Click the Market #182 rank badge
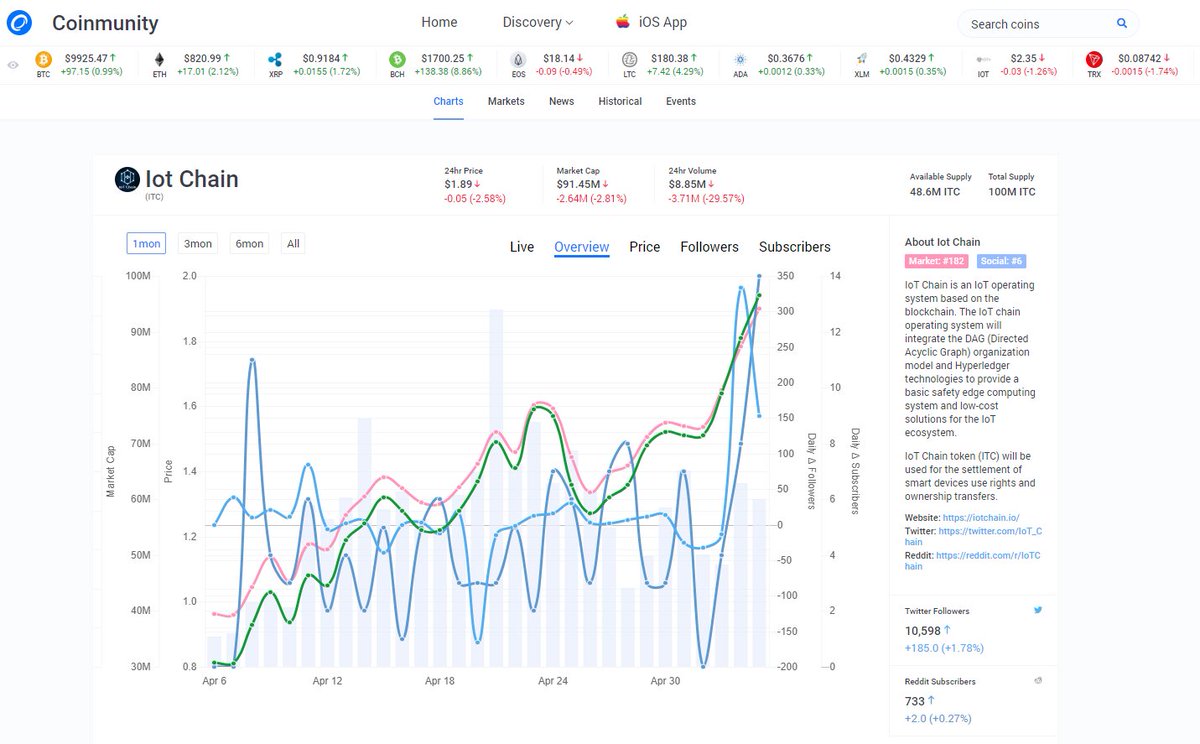Screen dimensions: 1200x744 936,261
